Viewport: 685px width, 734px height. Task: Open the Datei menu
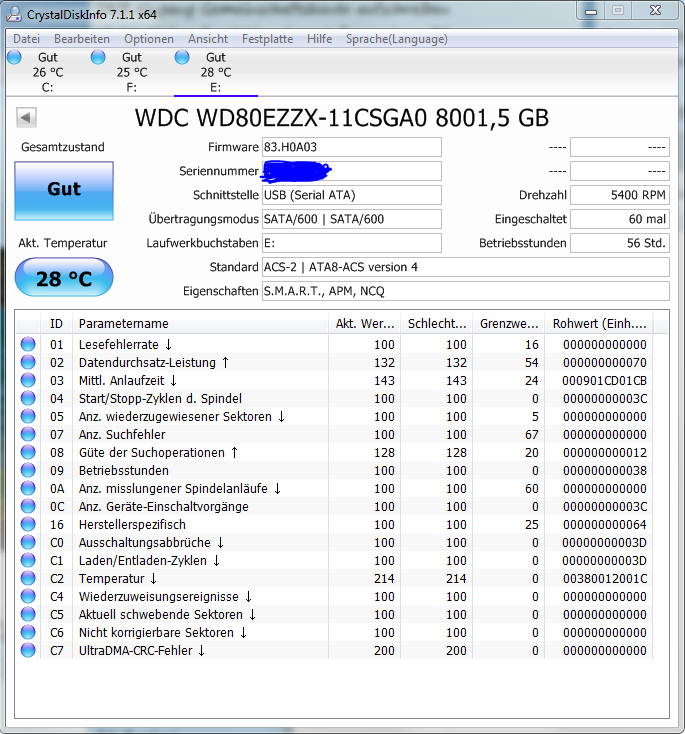point(26,39)
